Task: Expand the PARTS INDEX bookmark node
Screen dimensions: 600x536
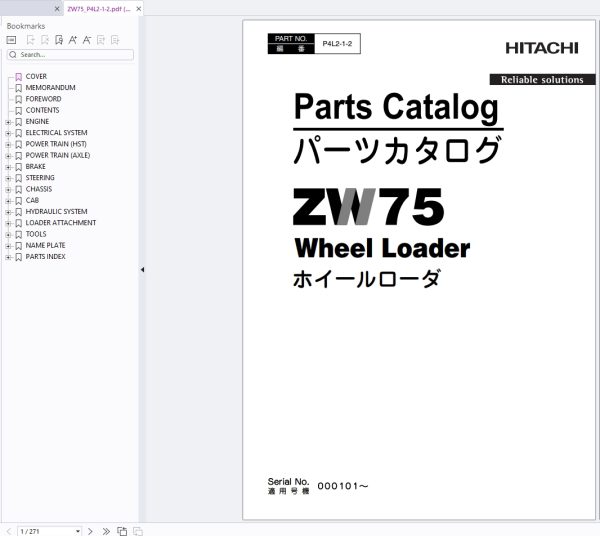Action: coord(8,257)
